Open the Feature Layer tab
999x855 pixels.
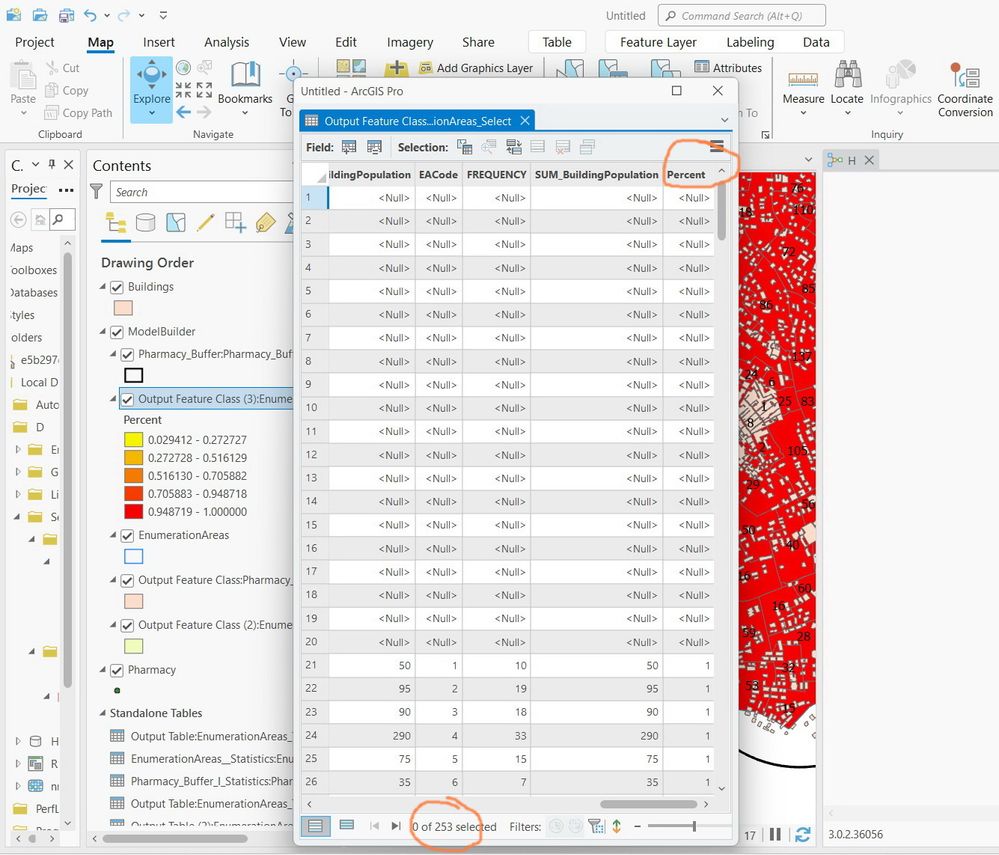658,42
